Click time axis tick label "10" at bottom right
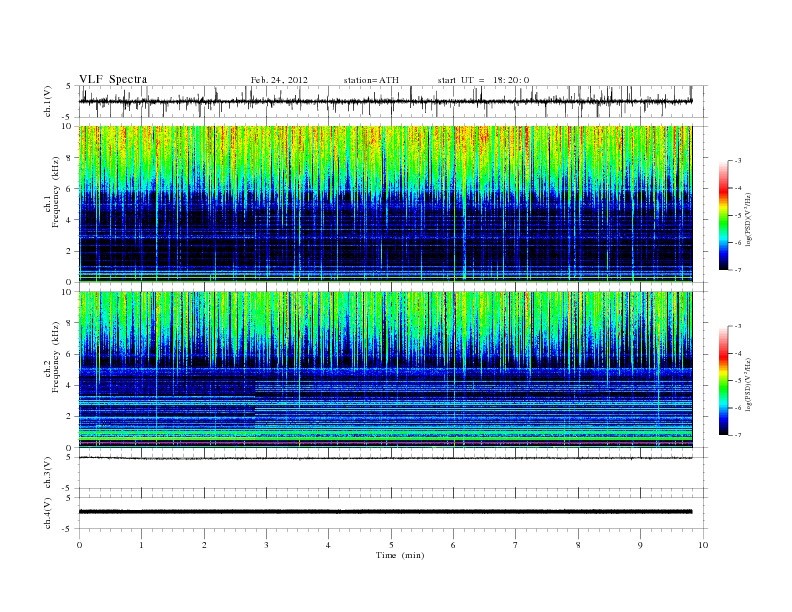The image size is (792, 612). [703, 545]
